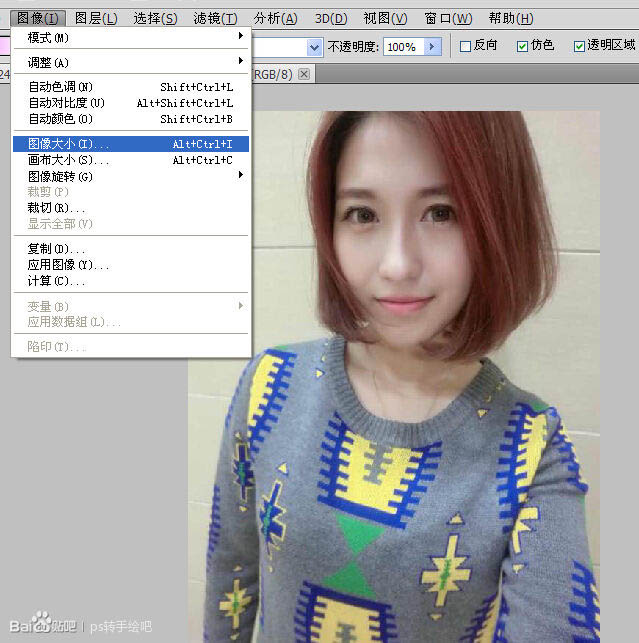Open the 帮助(H) menu
Screen dimensions: 639x643
pos(511,18)
